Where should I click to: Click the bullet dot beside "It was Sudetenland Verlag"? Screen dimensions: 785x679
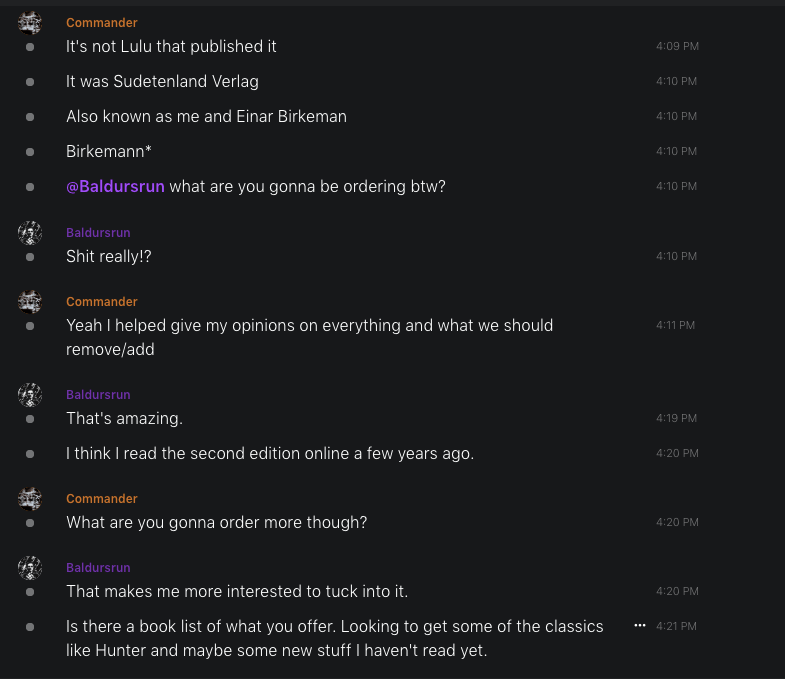pyautogui.click(x=30, y=82)
